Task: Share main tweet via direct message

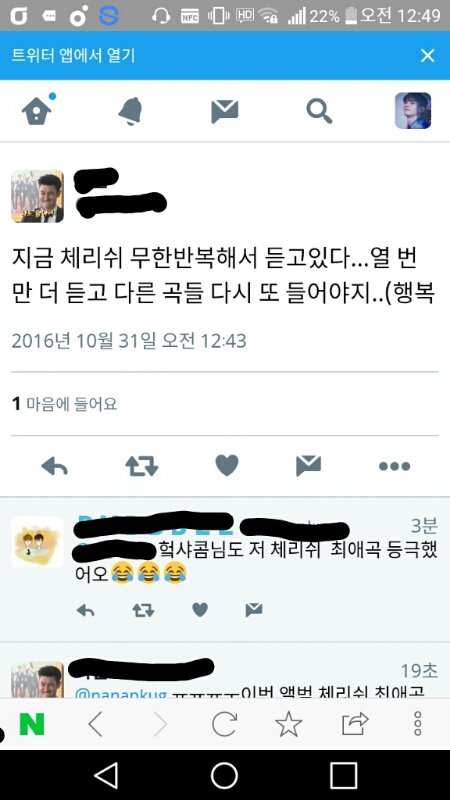Action: tap(309, 465)
